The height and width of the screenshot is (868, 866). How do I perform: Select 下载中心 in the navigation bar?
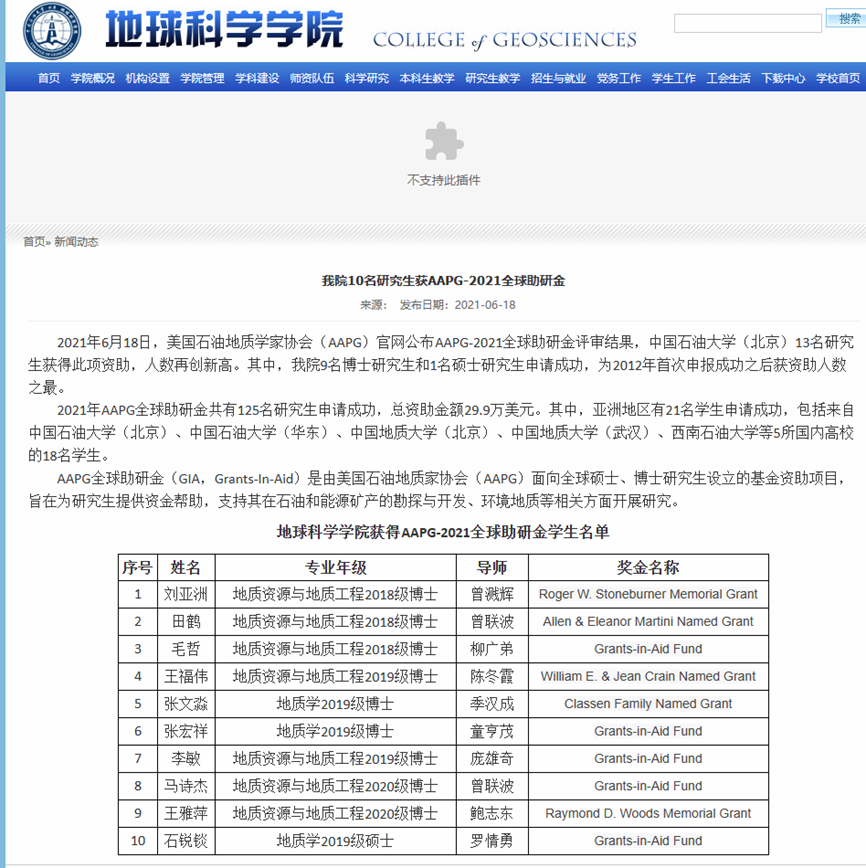point(783,78)
